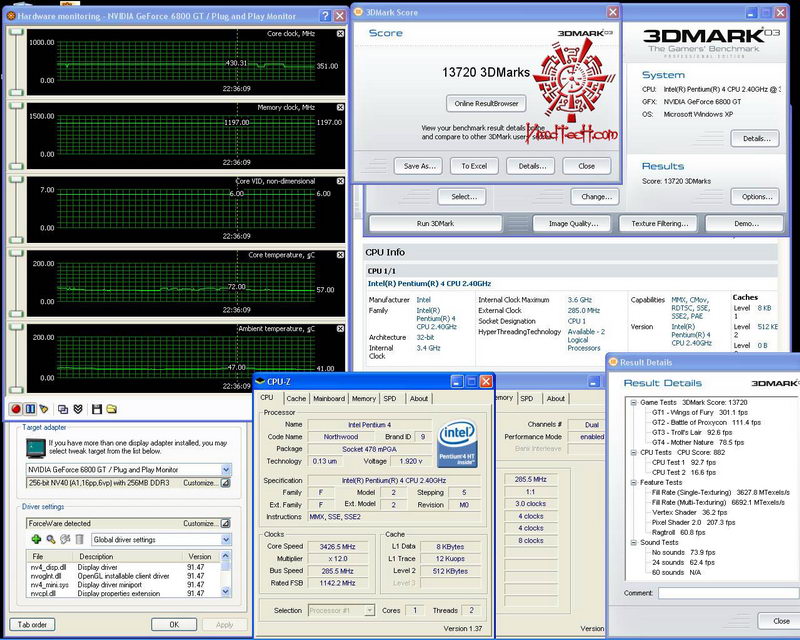Click the Result Details title bar icon
This screenshot has height=640, width=800.
613,362
